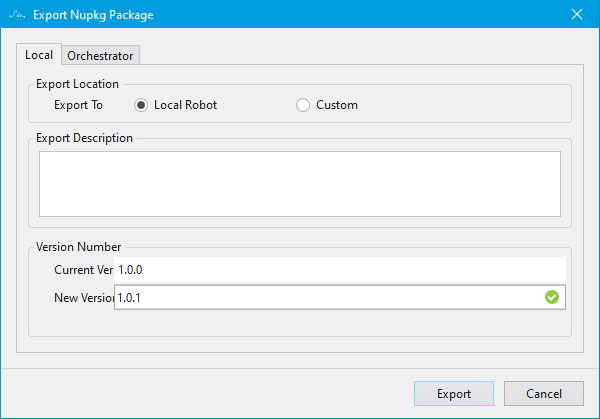Click the 'Export Description' group heading
Image resolution: width=600 pixels, height=419 pixels.
[x=84, y=138]
